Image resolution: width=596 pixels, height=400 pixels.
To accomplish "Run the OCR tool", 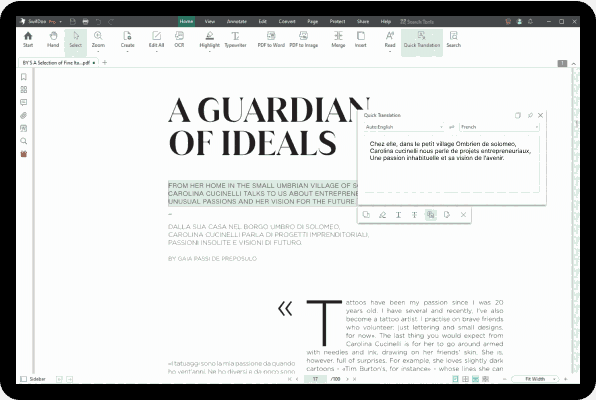I will point(179,39).
